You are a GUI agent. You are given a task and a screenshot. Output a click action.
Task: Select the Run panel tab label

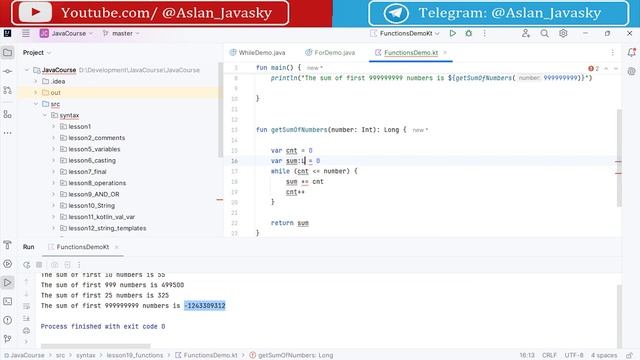coord(29,247)
